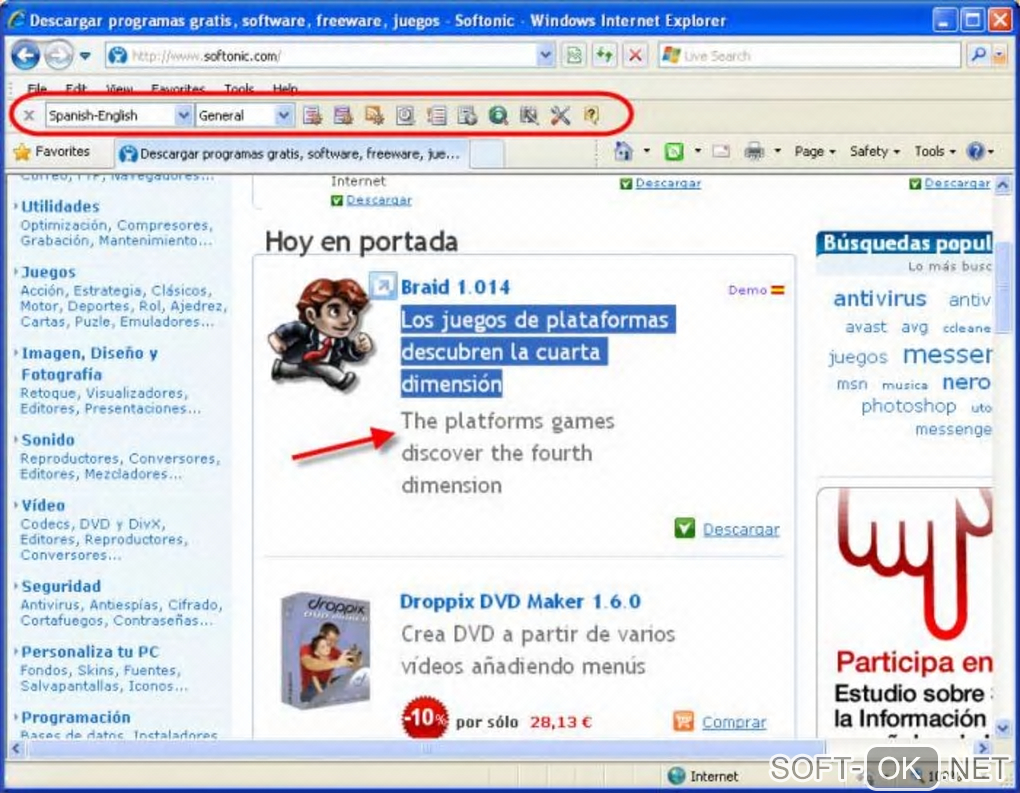Open the Help menu
This screenshot has width=1020, height=793.
coord(285,88)
